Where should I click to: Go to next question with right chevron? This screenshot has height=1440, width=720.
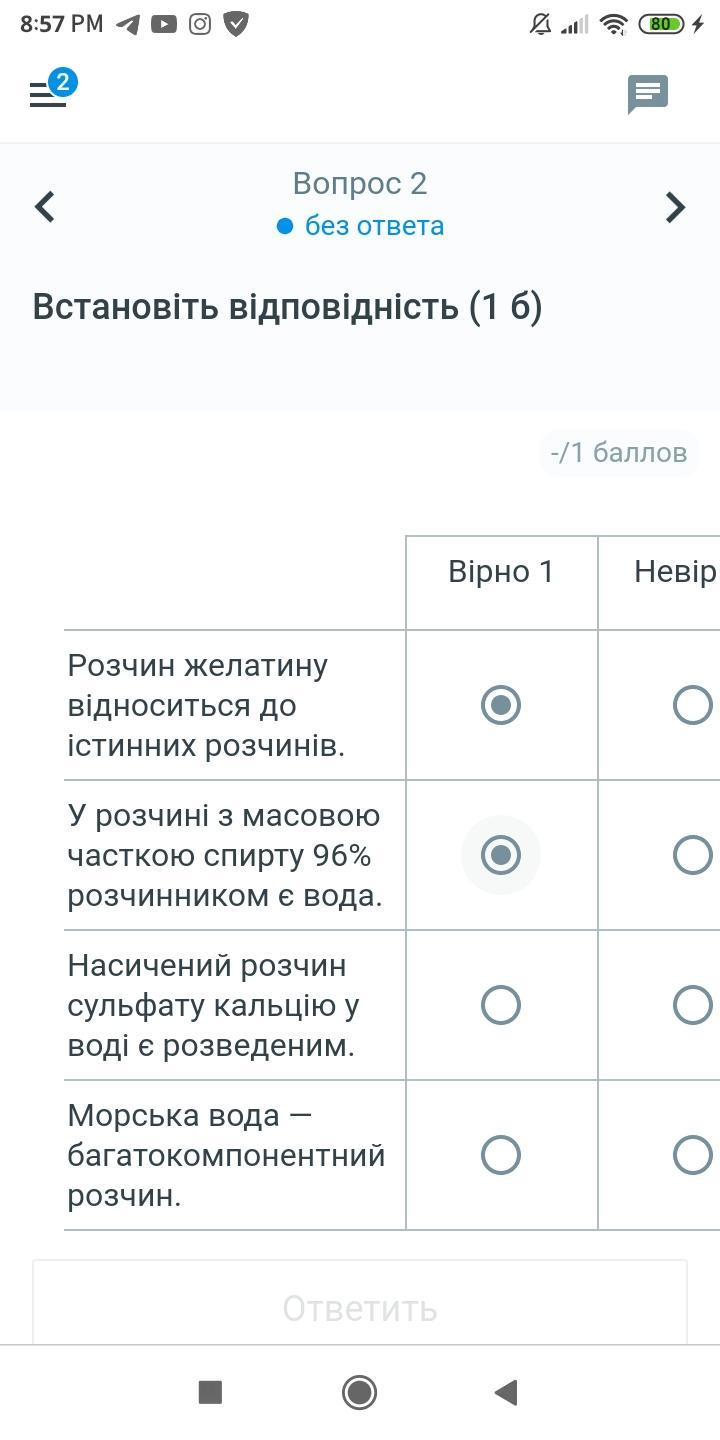pyautogui.click(x=676, y=207)
